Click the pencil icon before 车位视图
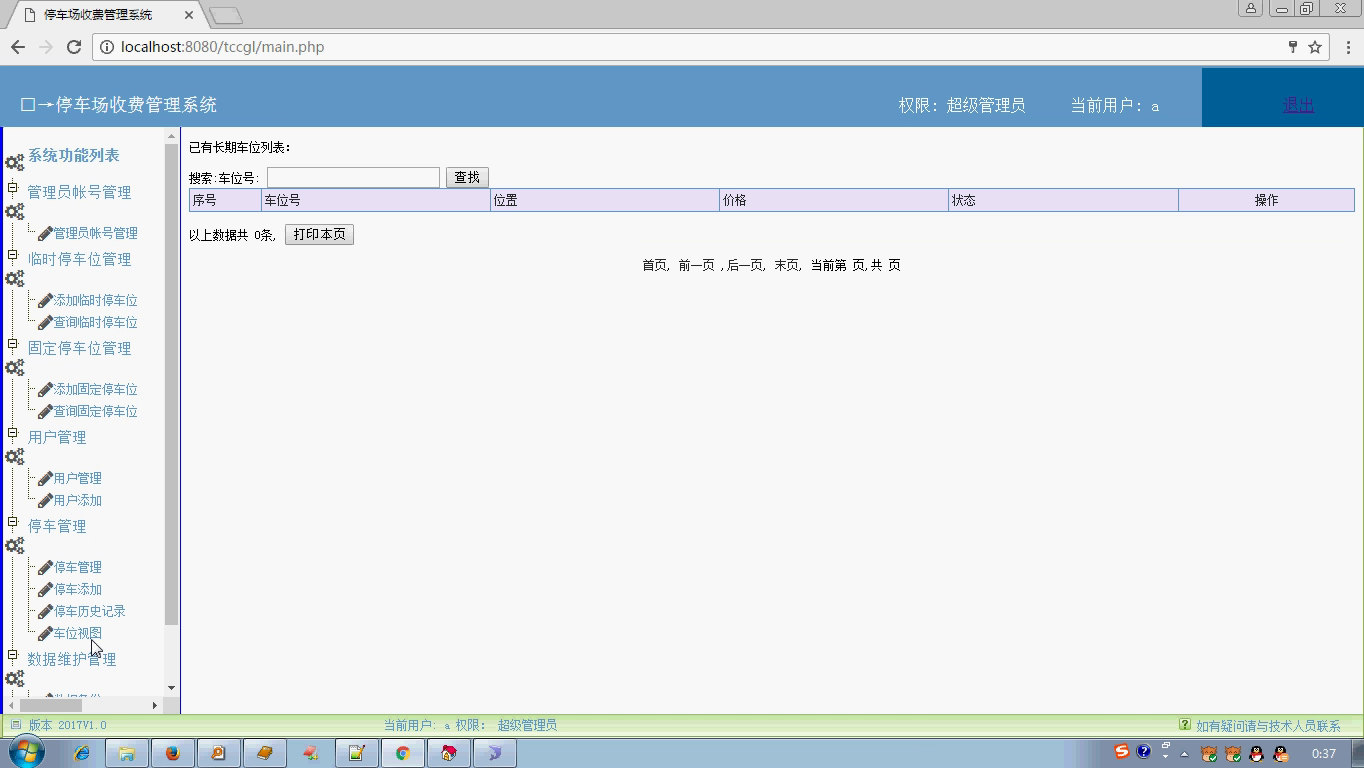1364x768 pixels. [x=45, y=633]
